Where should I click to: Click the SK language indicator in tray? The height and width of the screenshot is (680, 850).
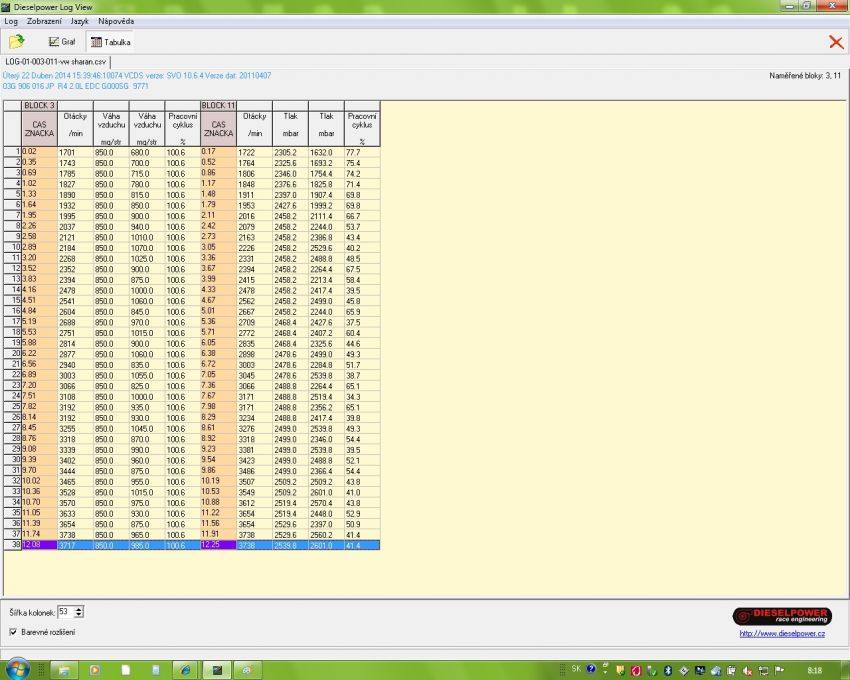[576, 669]
